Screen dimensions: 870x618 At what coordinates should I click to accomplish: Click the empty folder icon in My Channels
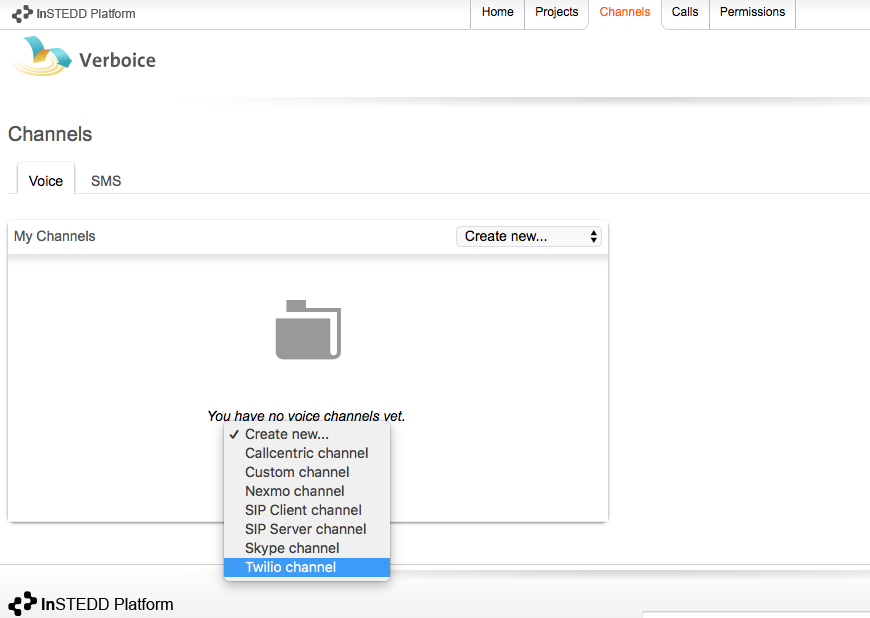coord(308,330)
